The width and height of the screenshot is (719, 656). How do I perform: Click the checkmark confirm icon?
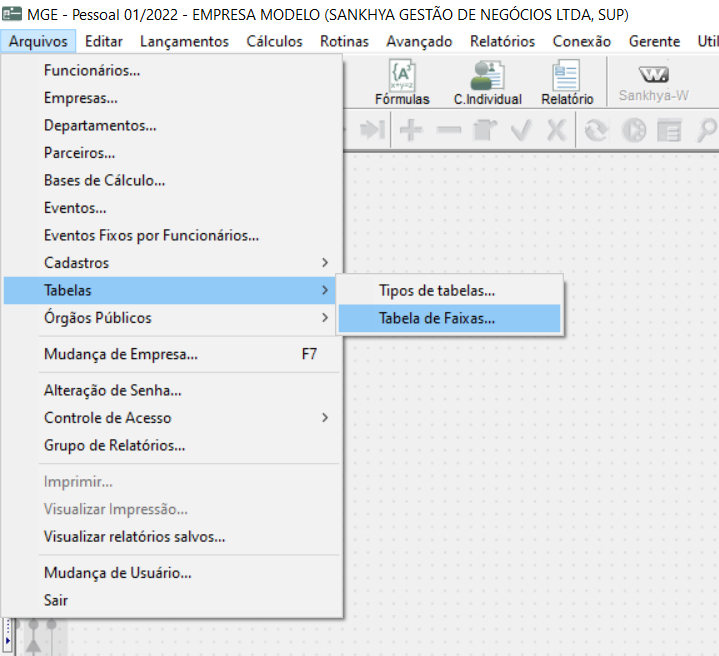coord(521,130)
